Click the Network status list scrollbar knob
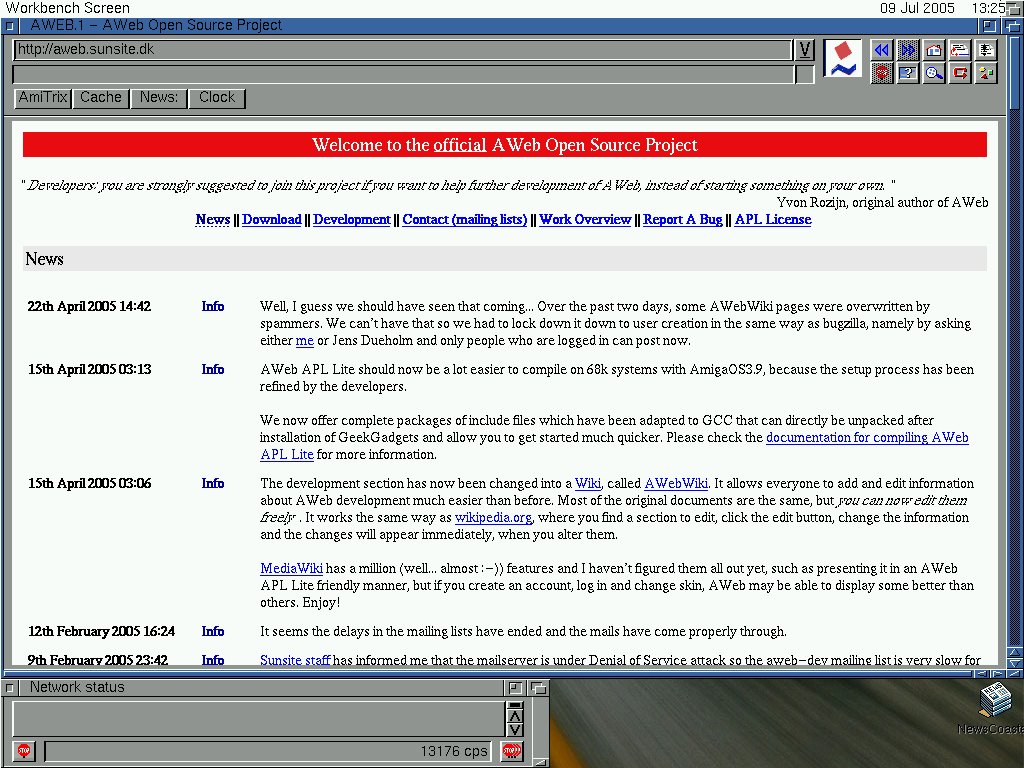This screenshot has height=768, width=1024. click(515, 705)
